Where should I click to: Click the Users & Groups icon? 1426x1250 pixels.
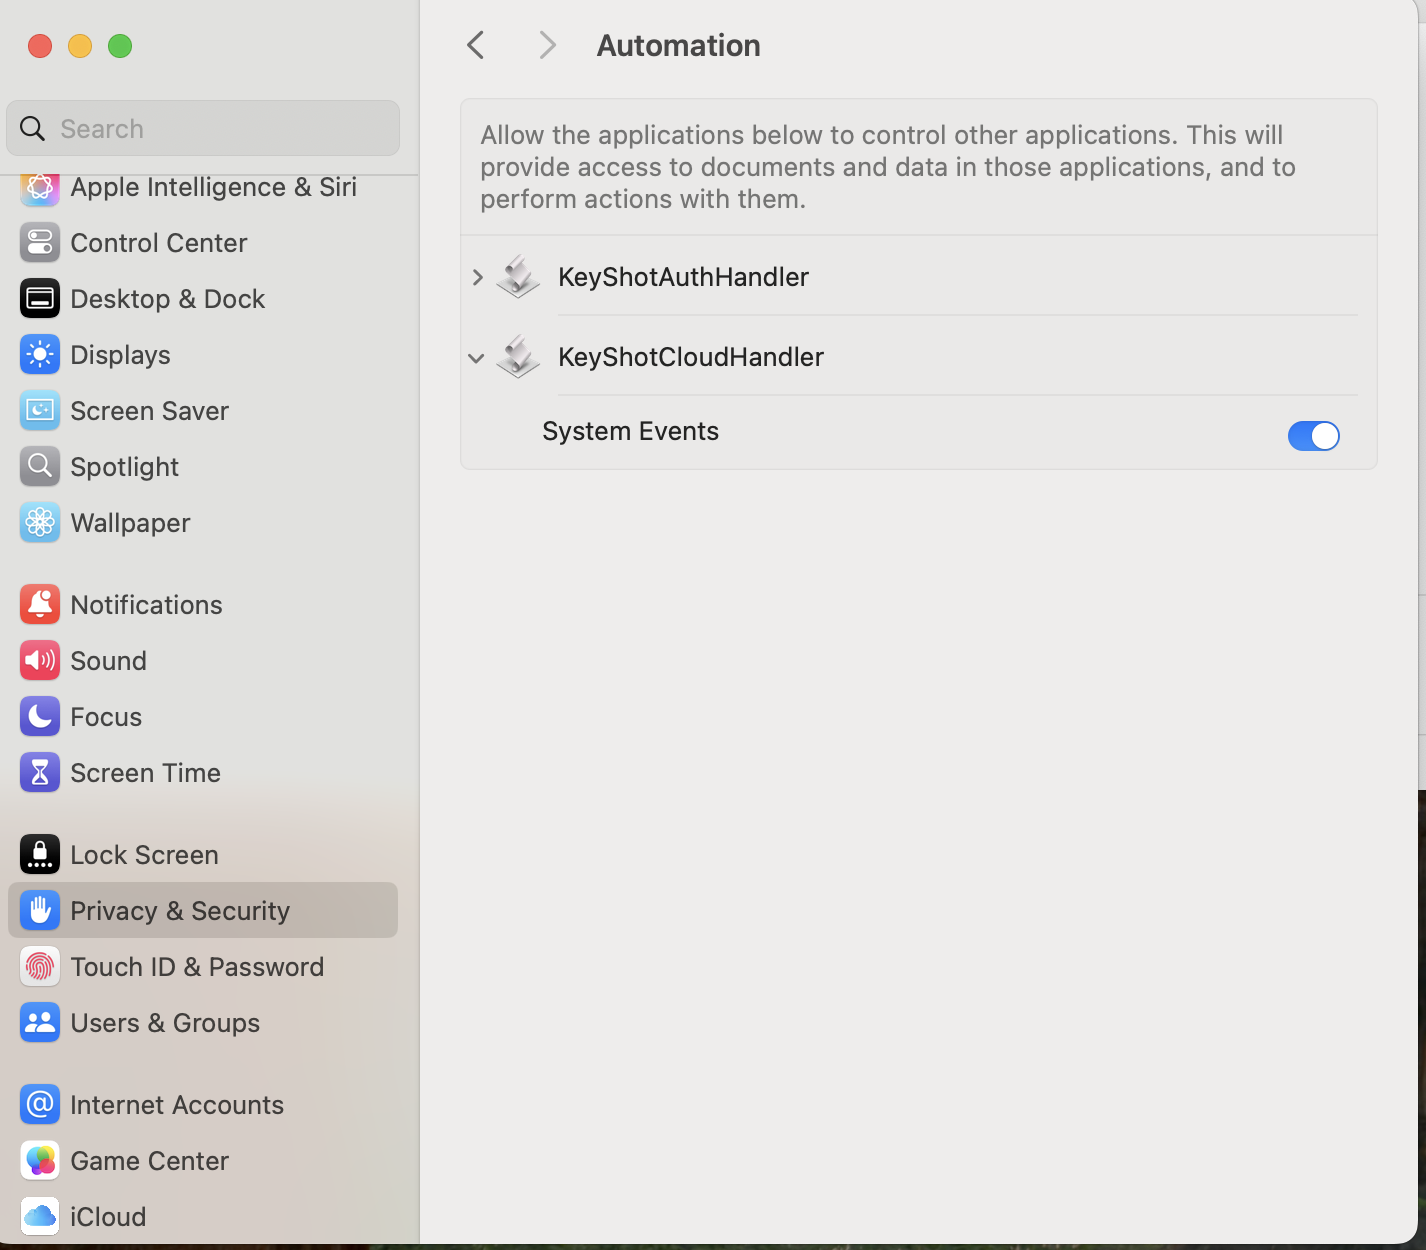40,1023
